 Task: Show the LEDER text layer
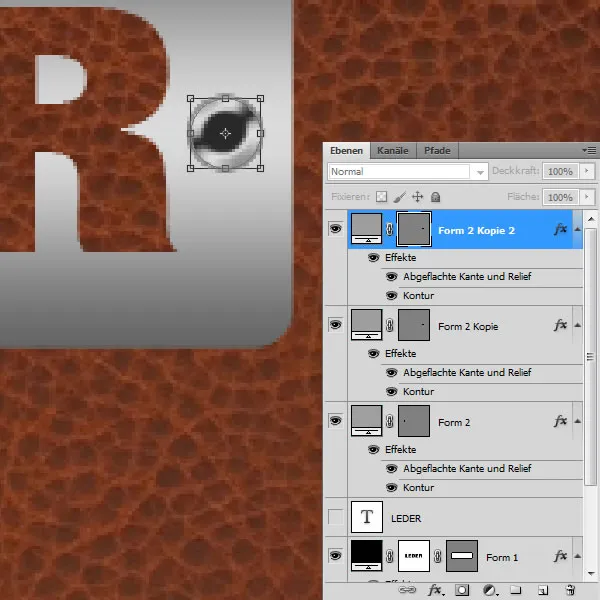[x=335, y=517]
